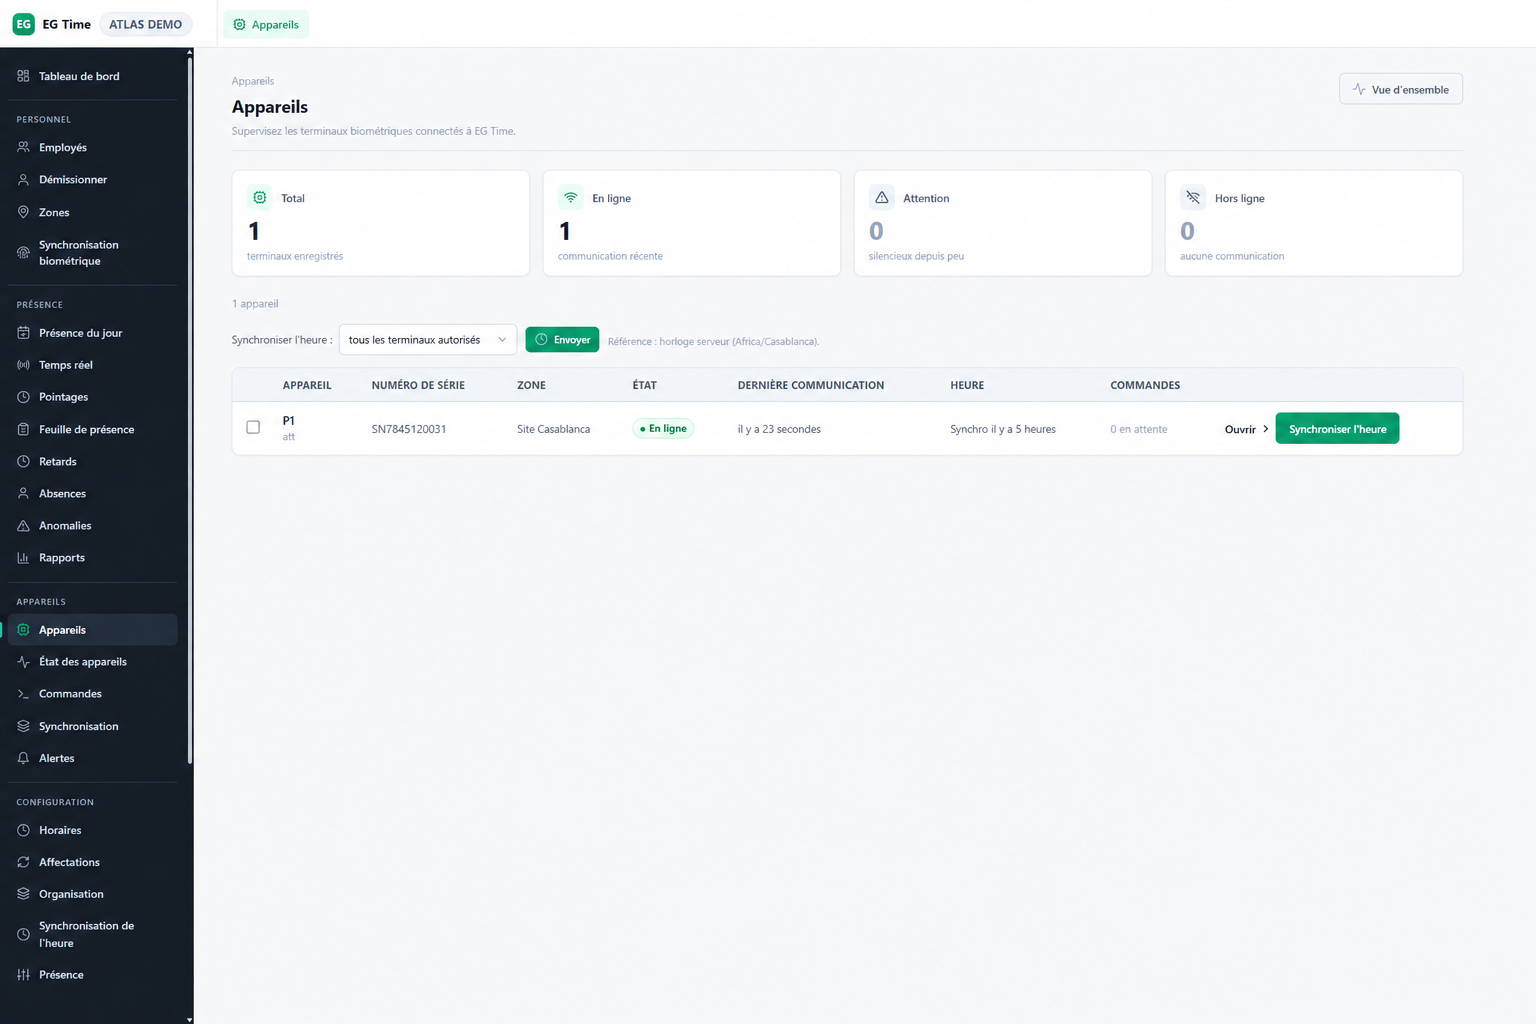The height and width of the screenshot is (1024, 1536).
Task: Click the En ligne status badge
Action: [664, 428]
